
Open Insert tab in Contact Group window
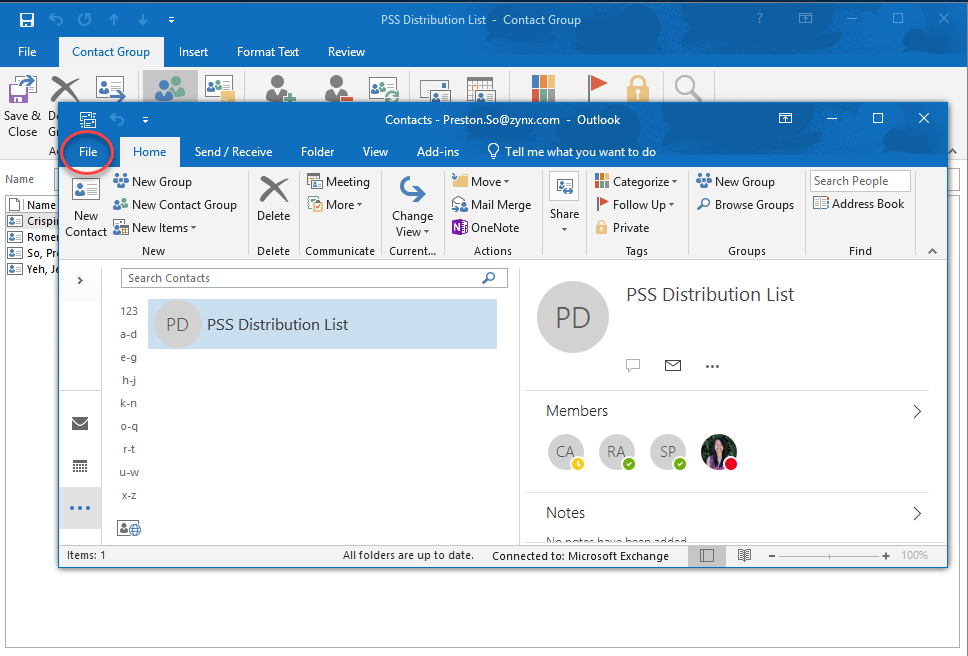pyautogui.click(x=193, y=52)
